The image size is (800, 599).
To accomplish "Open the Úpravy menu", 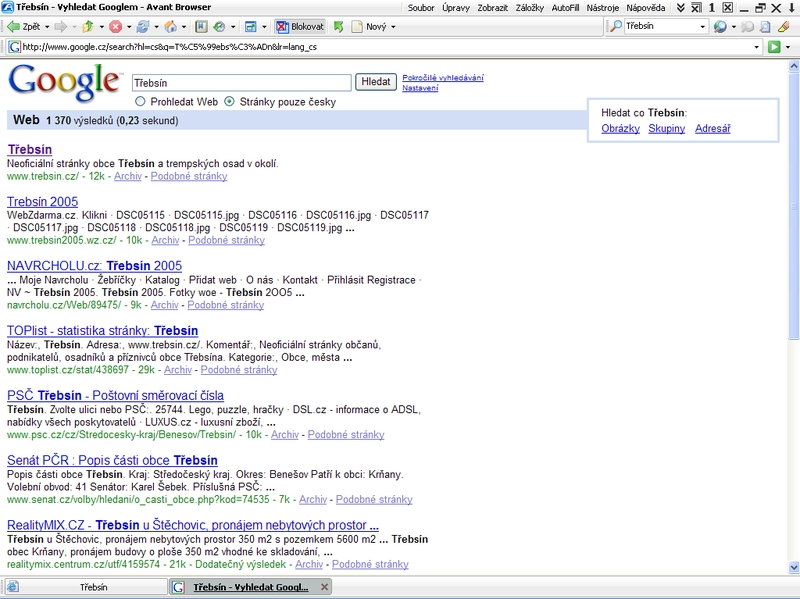I will coord(456,8).
